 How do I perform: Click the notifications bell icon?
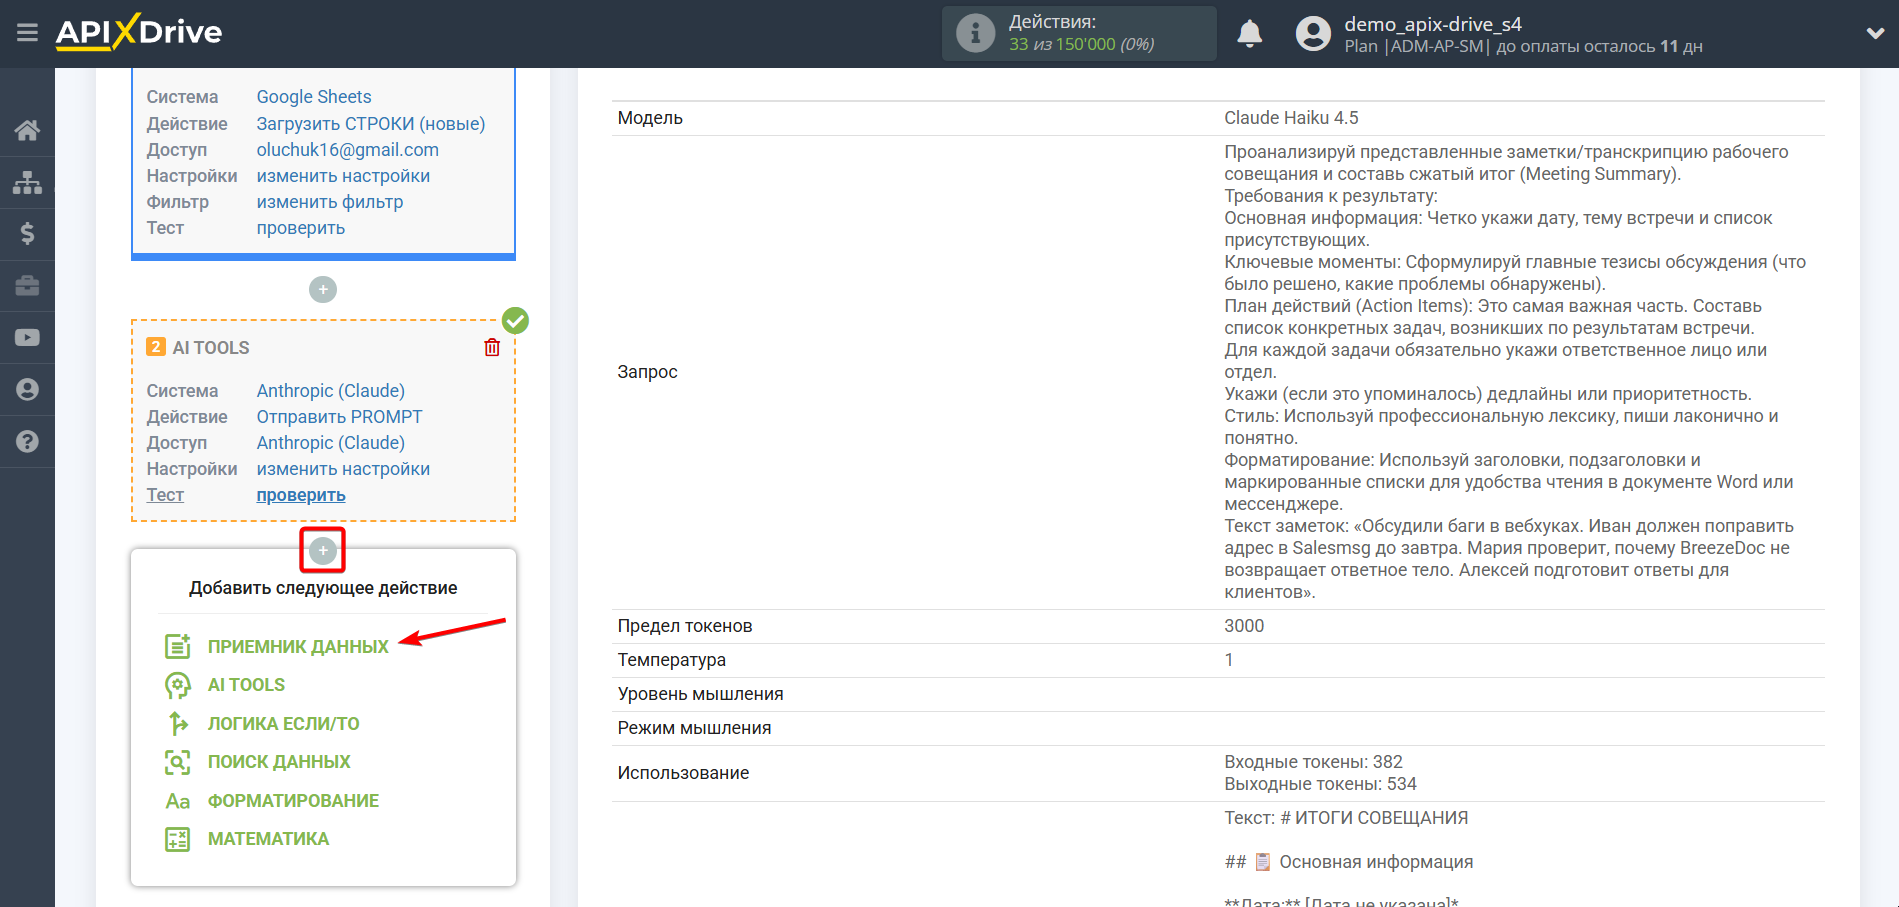(x=1249, y=34)
